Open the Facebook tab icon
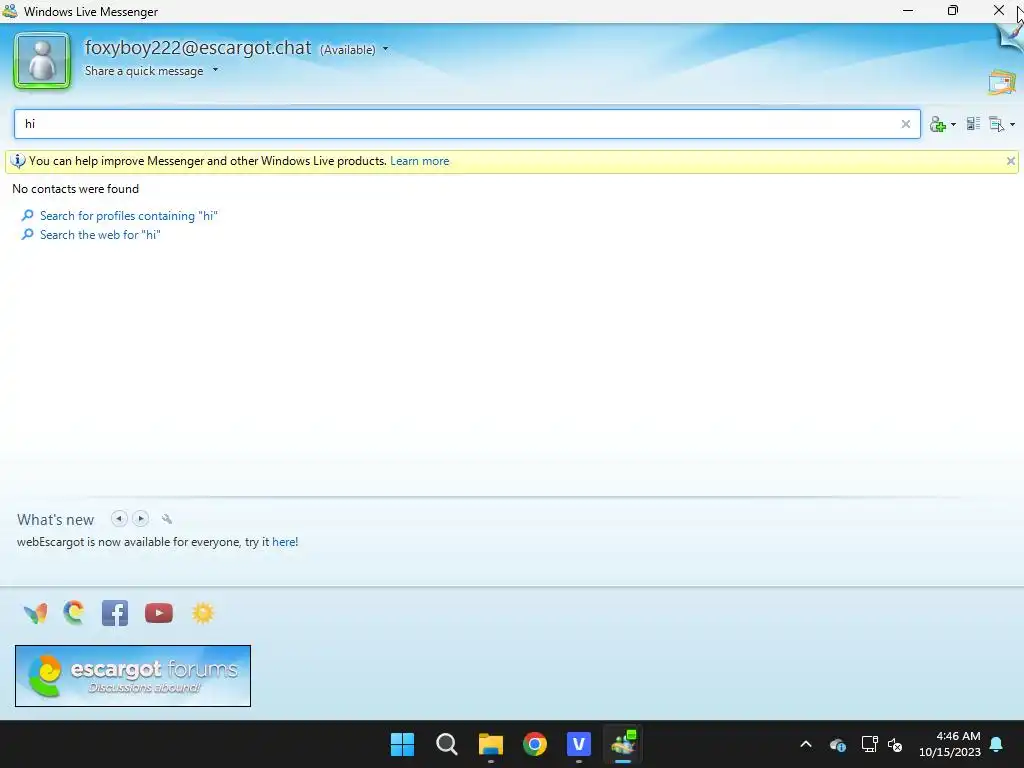 point(115,613)
